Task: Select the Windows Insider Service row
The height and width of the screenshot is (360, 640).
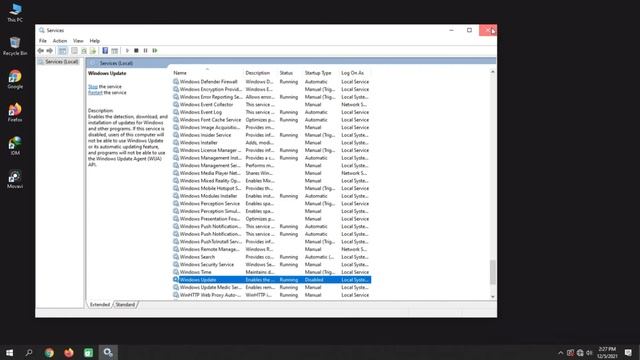Action: point(271,135)
